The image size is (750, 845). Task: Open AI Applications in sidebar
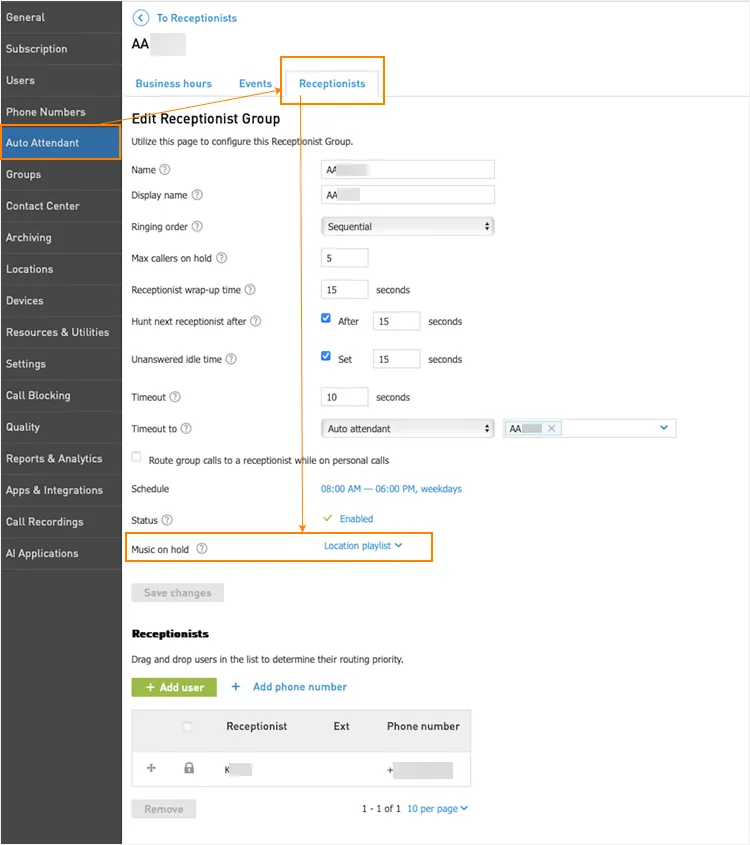pyautogui.click(x=61, y=553)
